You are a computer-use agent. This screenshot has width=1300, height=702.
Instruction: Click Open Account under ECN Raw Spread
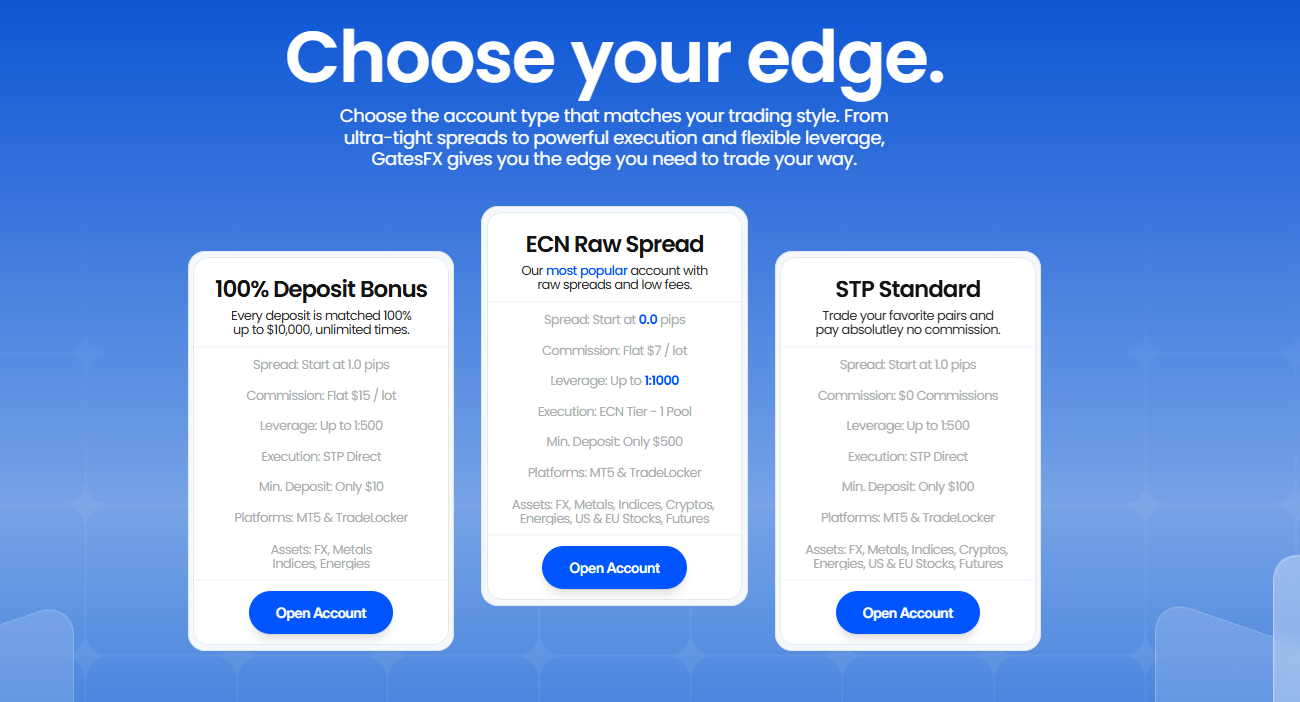[614, 568]
